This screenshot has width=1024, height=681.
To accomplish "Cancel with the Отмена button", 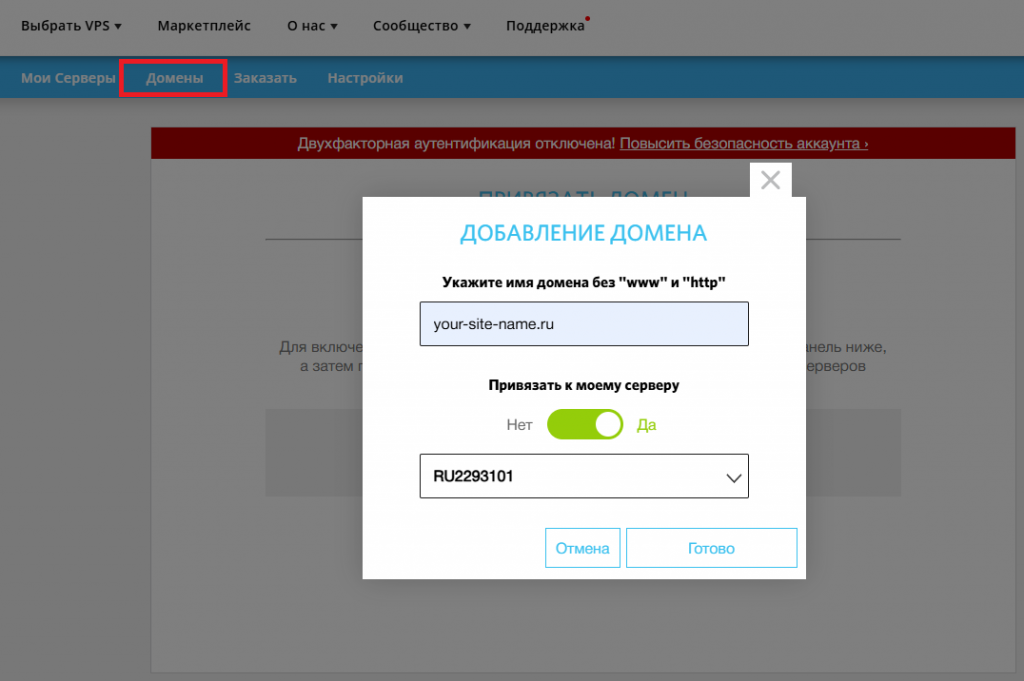I will coord(583,547).
